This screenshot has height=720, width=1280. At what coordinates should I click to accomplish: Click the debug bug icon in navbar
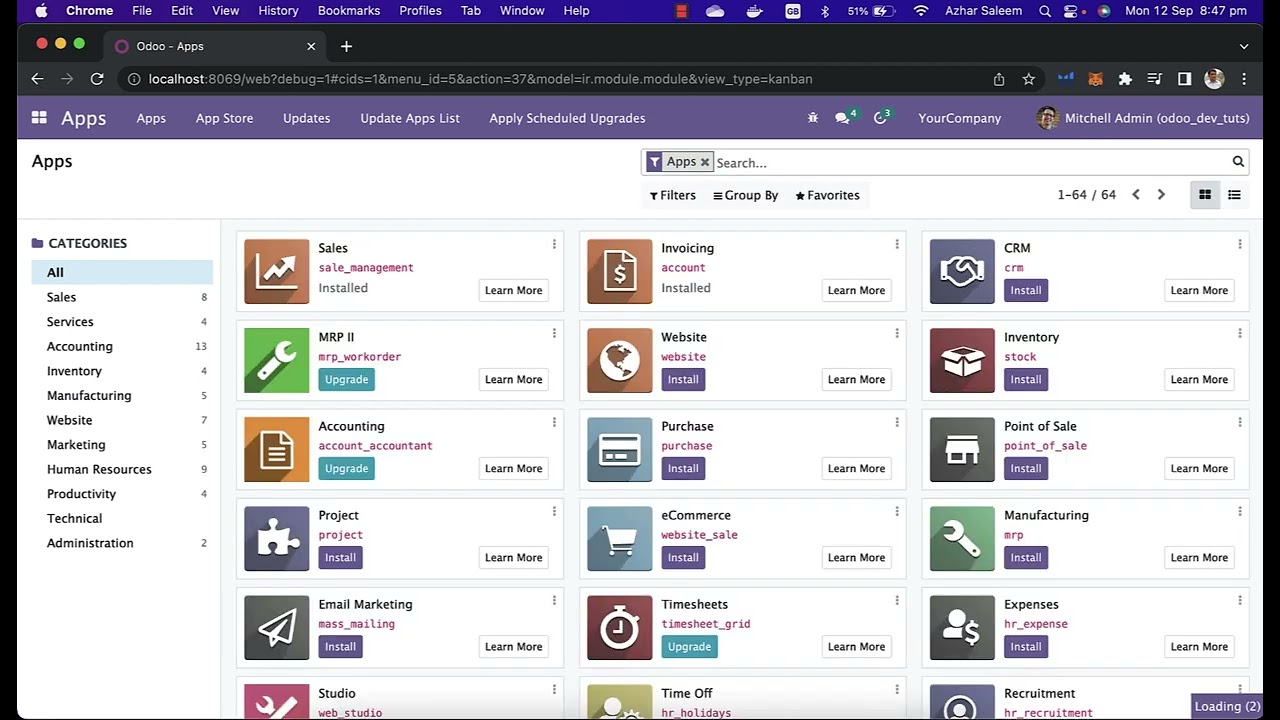point(813,118)
